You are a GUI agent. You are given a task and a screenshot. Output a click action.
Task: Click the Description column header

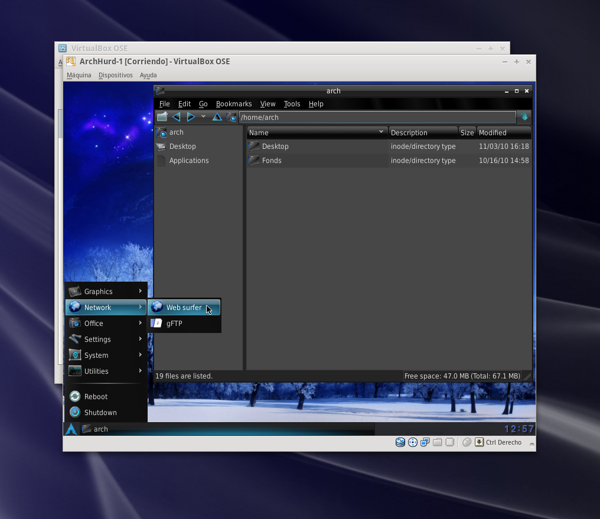[x=423, y=132]
